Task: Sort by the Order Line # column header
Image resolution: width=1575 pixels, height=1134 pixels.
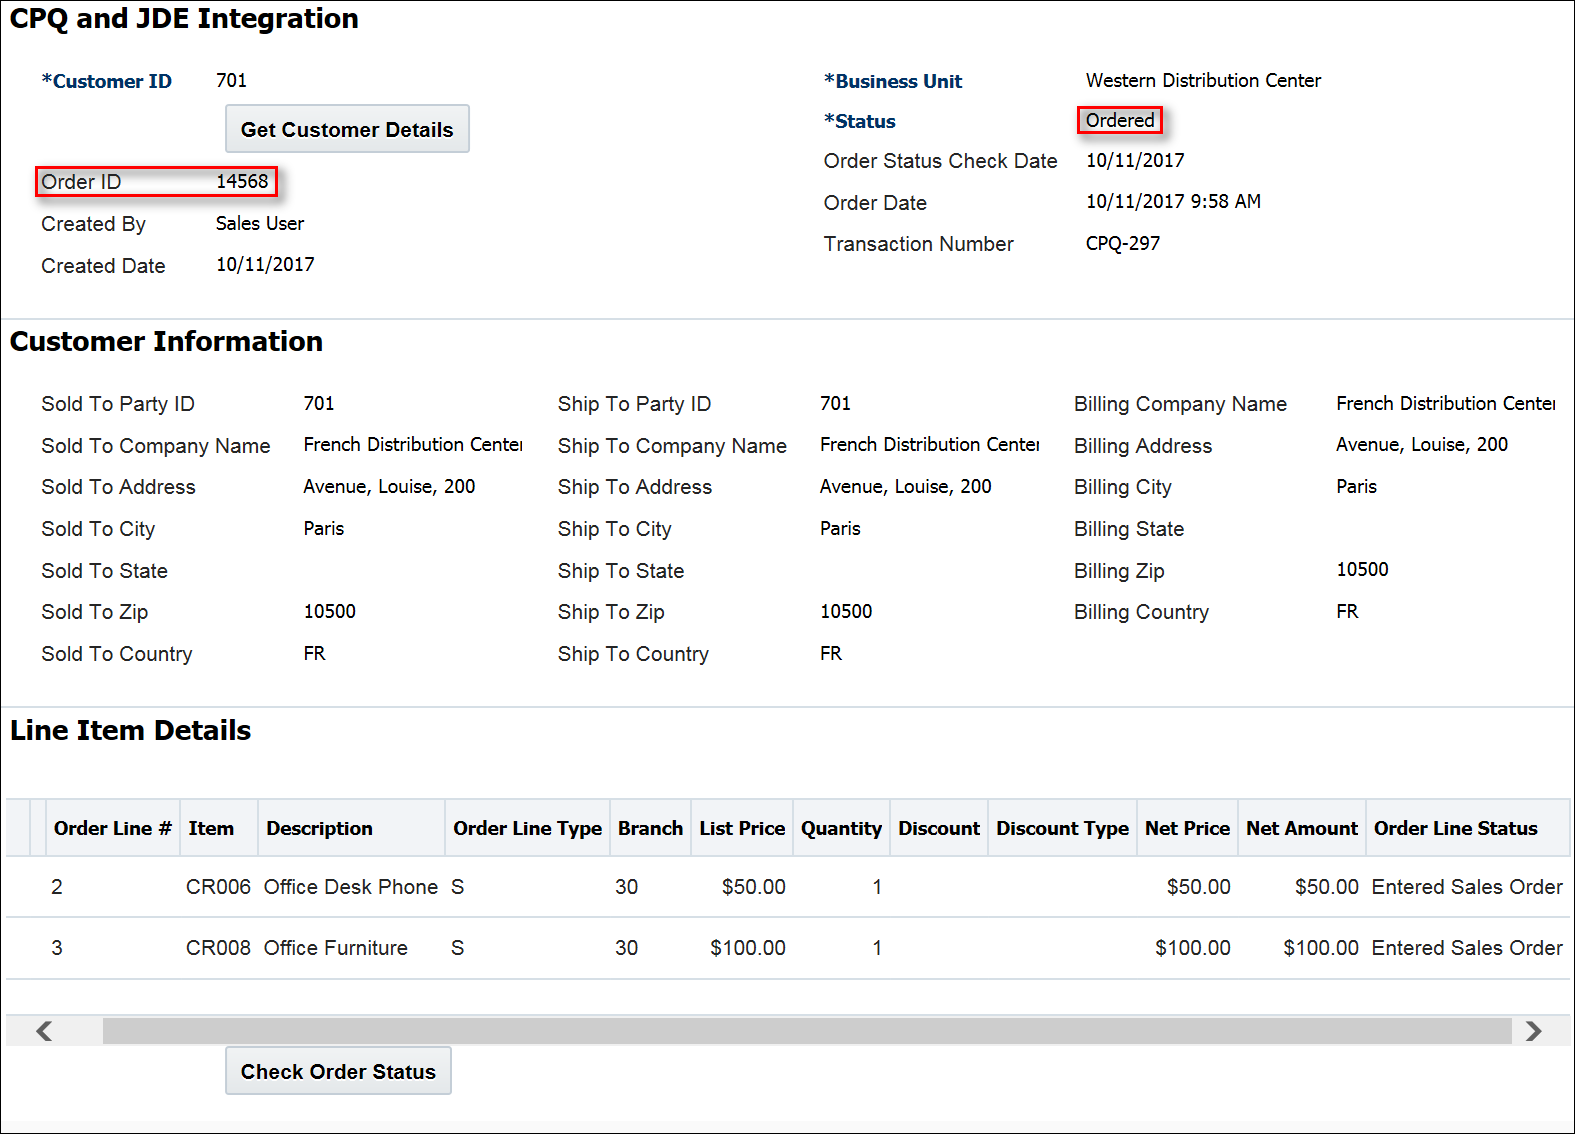Action: click(112, 828)
